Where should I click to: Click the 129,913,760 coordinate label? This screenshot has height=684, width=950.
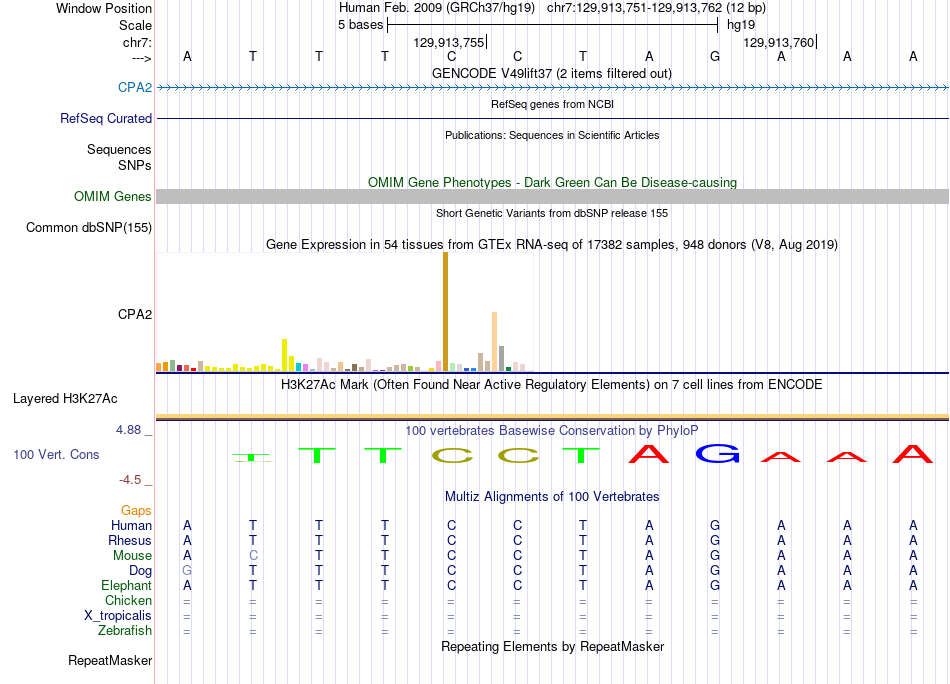click(779, 42)
